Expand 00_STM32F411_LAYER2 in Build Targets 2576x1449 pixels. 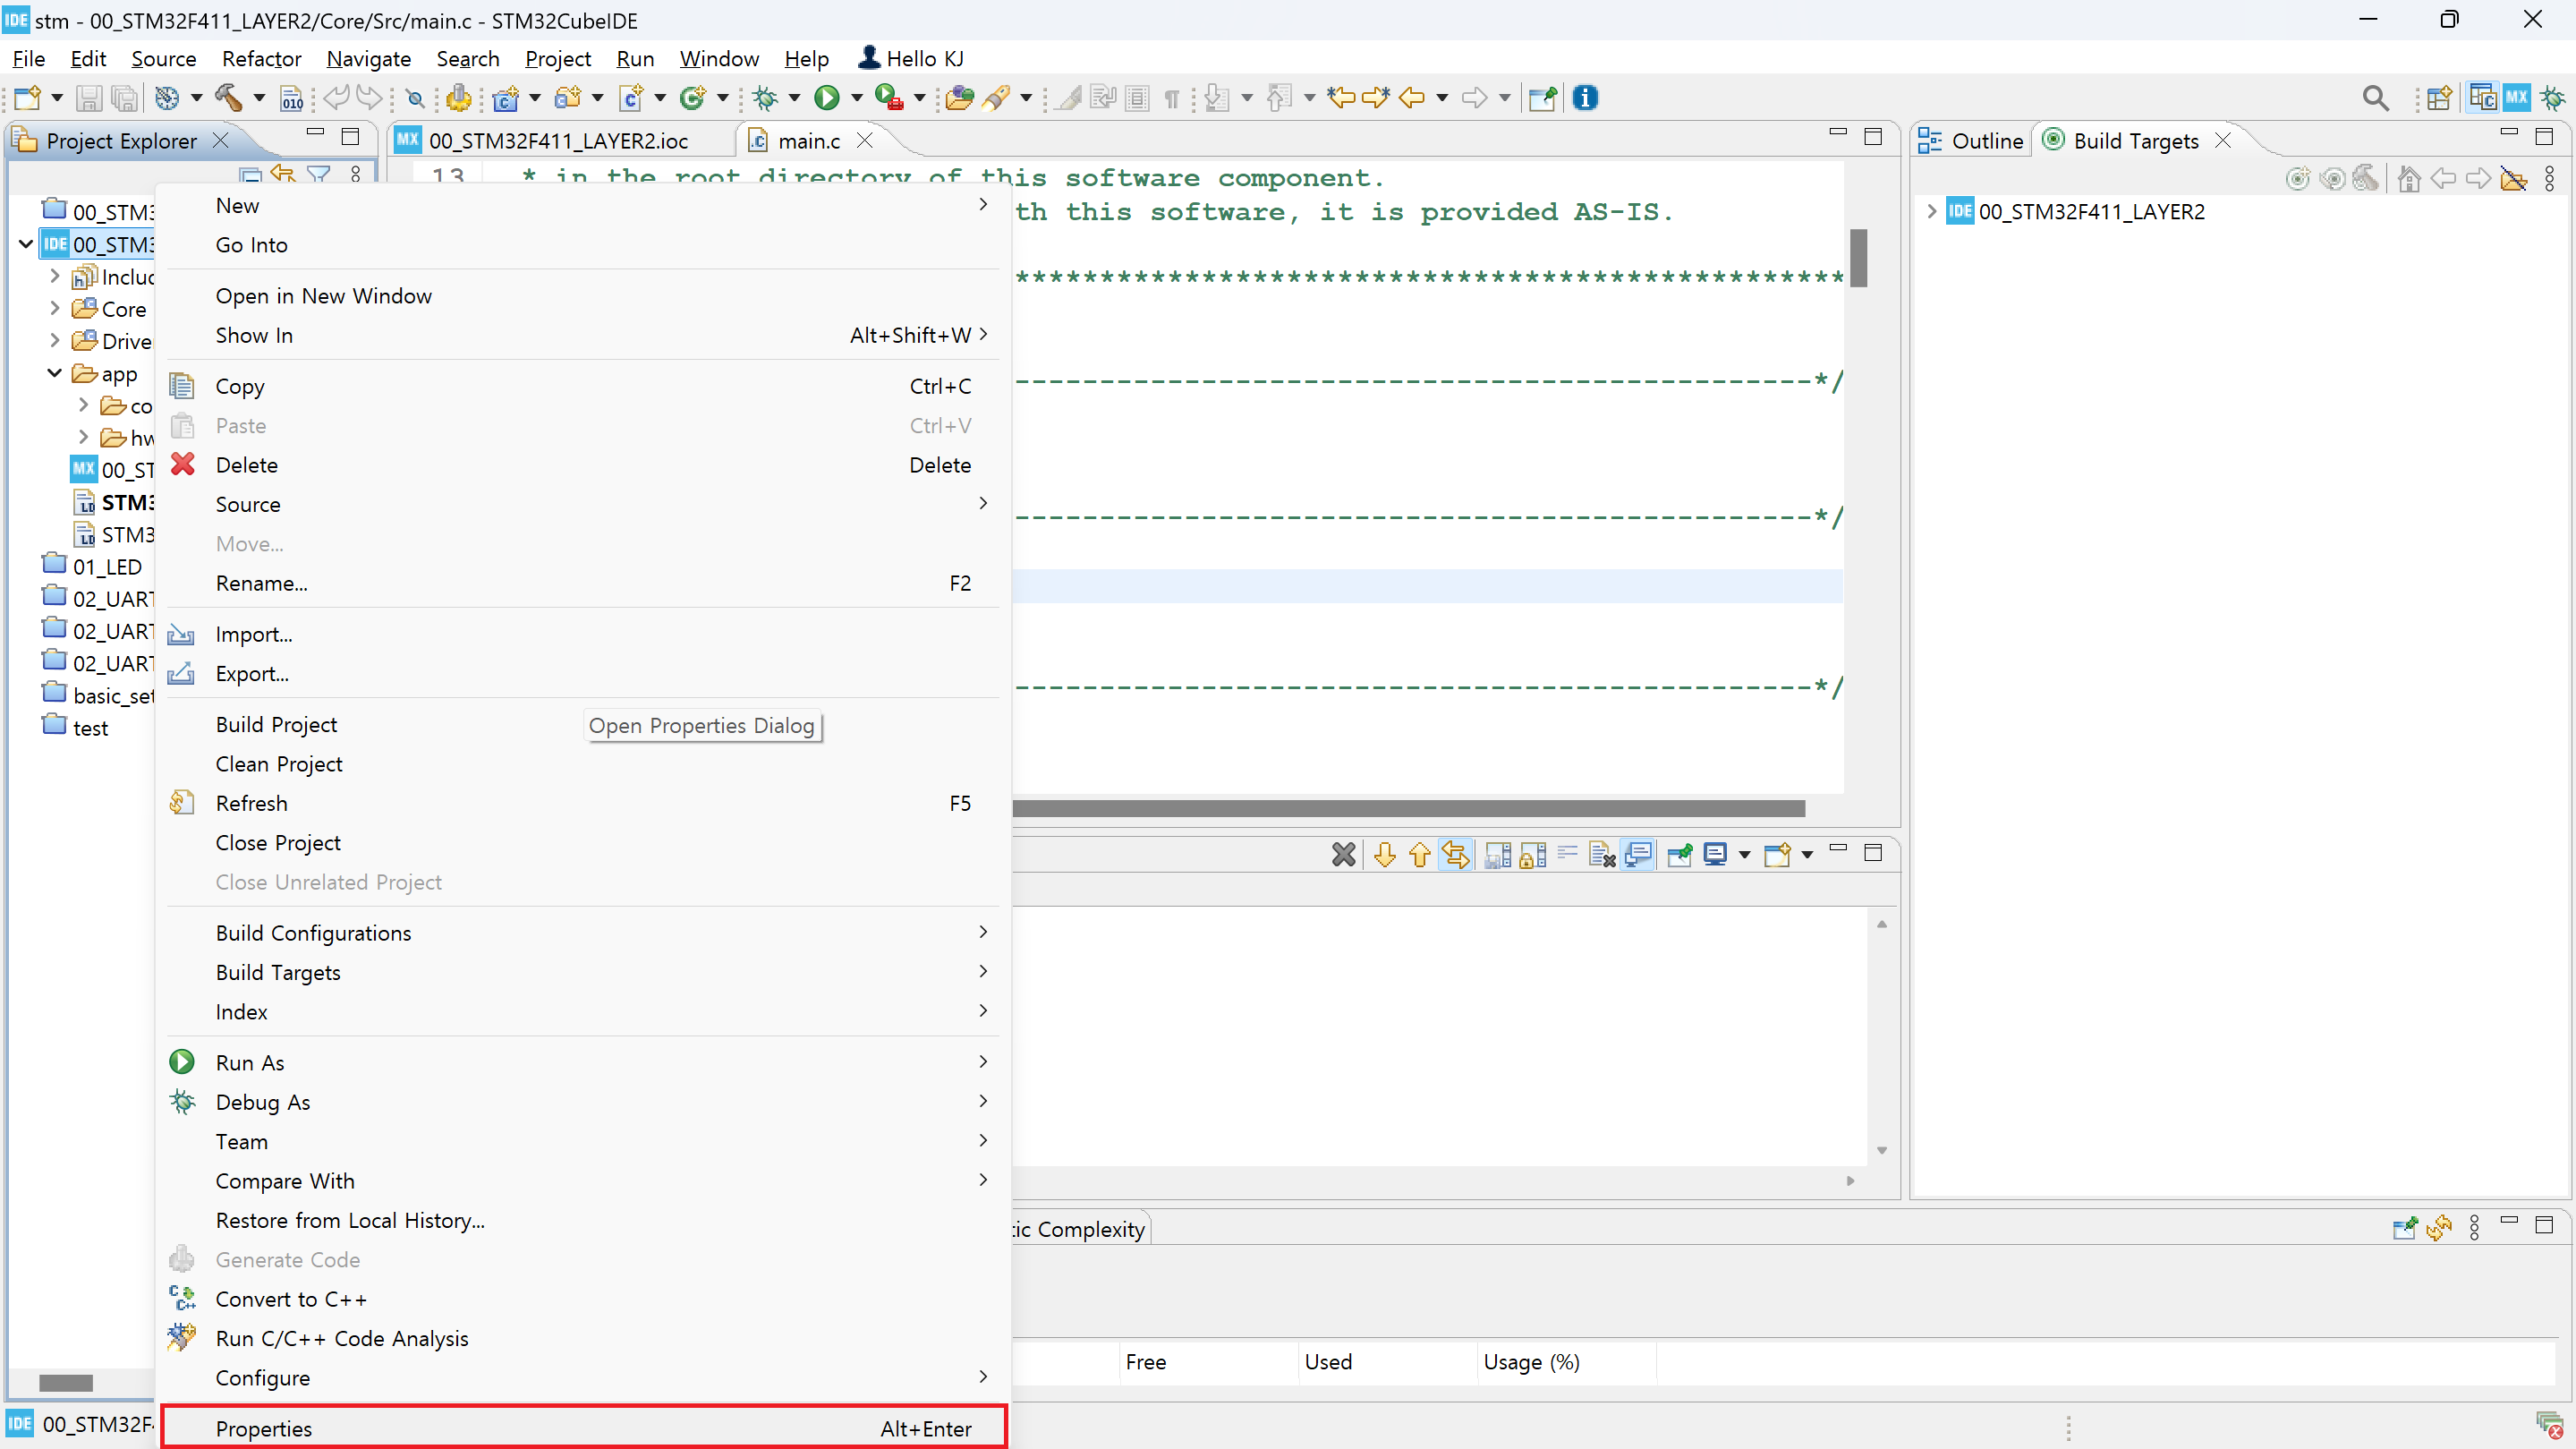click(x=1931, y=211)
